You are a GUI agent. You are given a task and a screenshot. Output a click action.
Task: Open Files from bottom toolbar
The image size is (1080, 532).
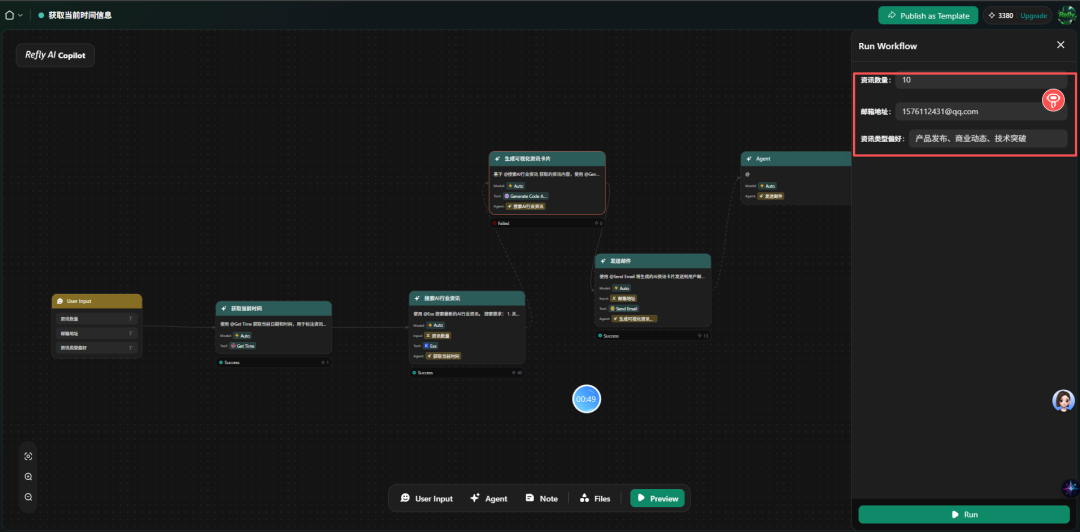[x=595, y=498]
